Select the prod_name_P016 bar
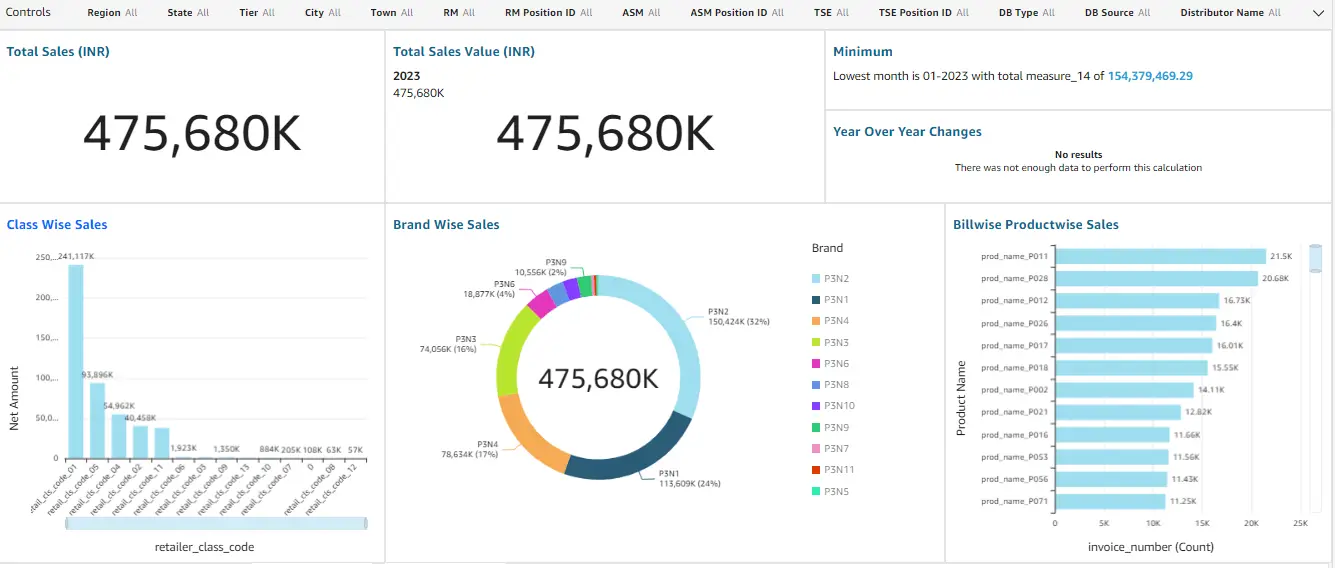The height and width of the screenshot is (568, 1335). click(1113, 435)
